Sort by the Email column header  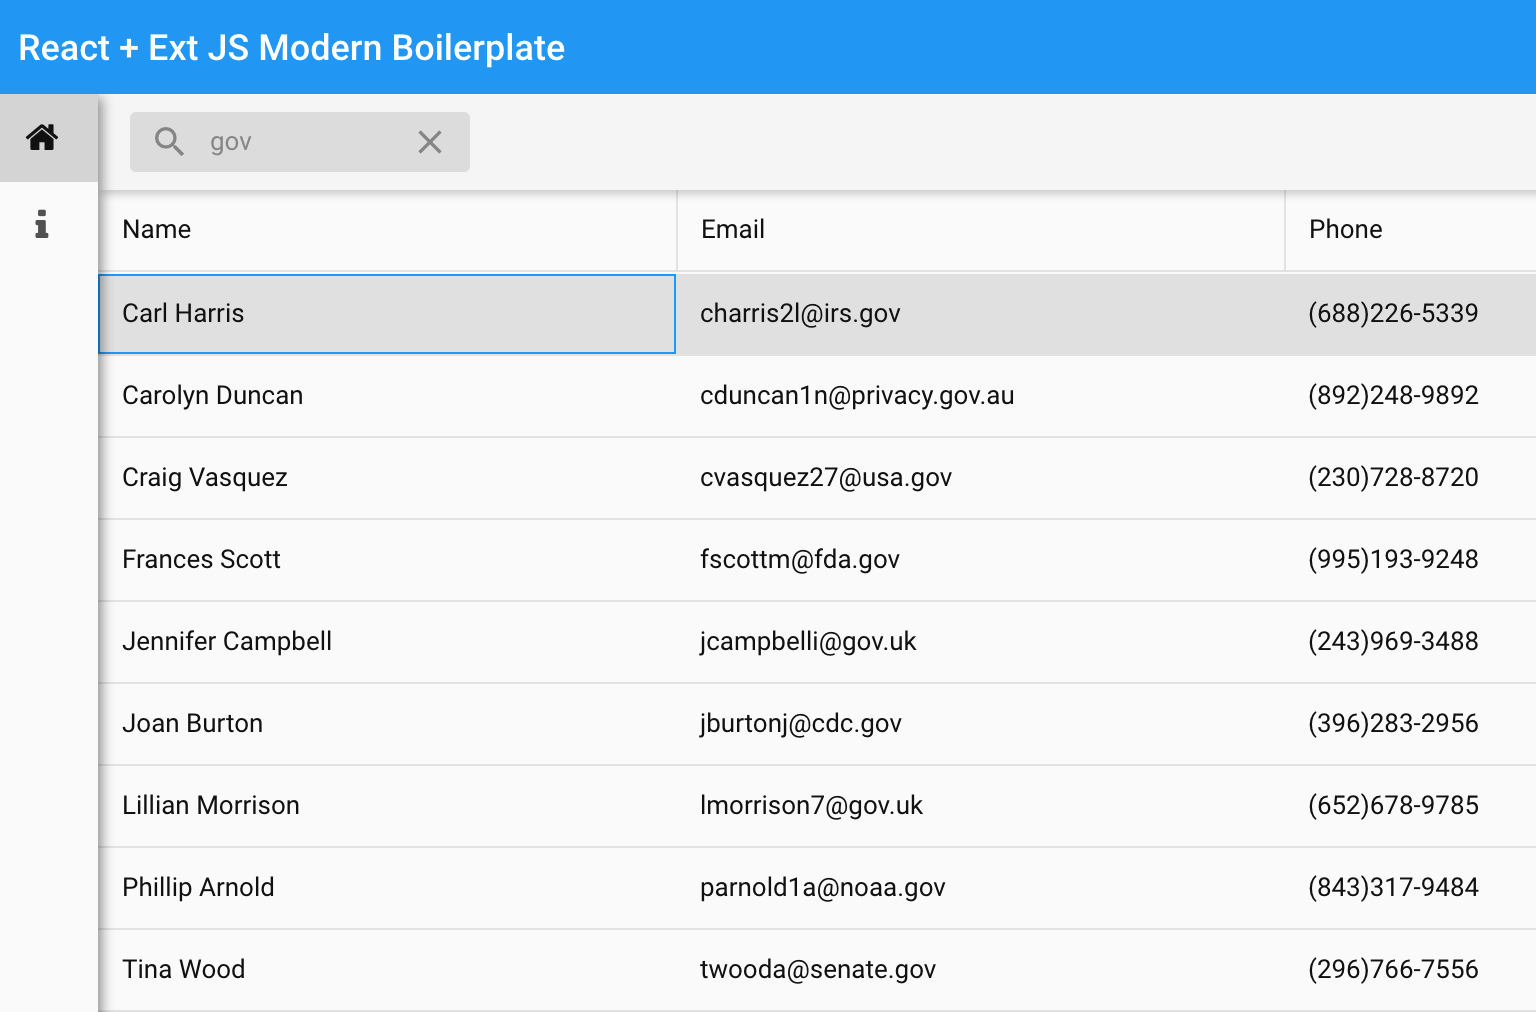click(x=981, y=230)
